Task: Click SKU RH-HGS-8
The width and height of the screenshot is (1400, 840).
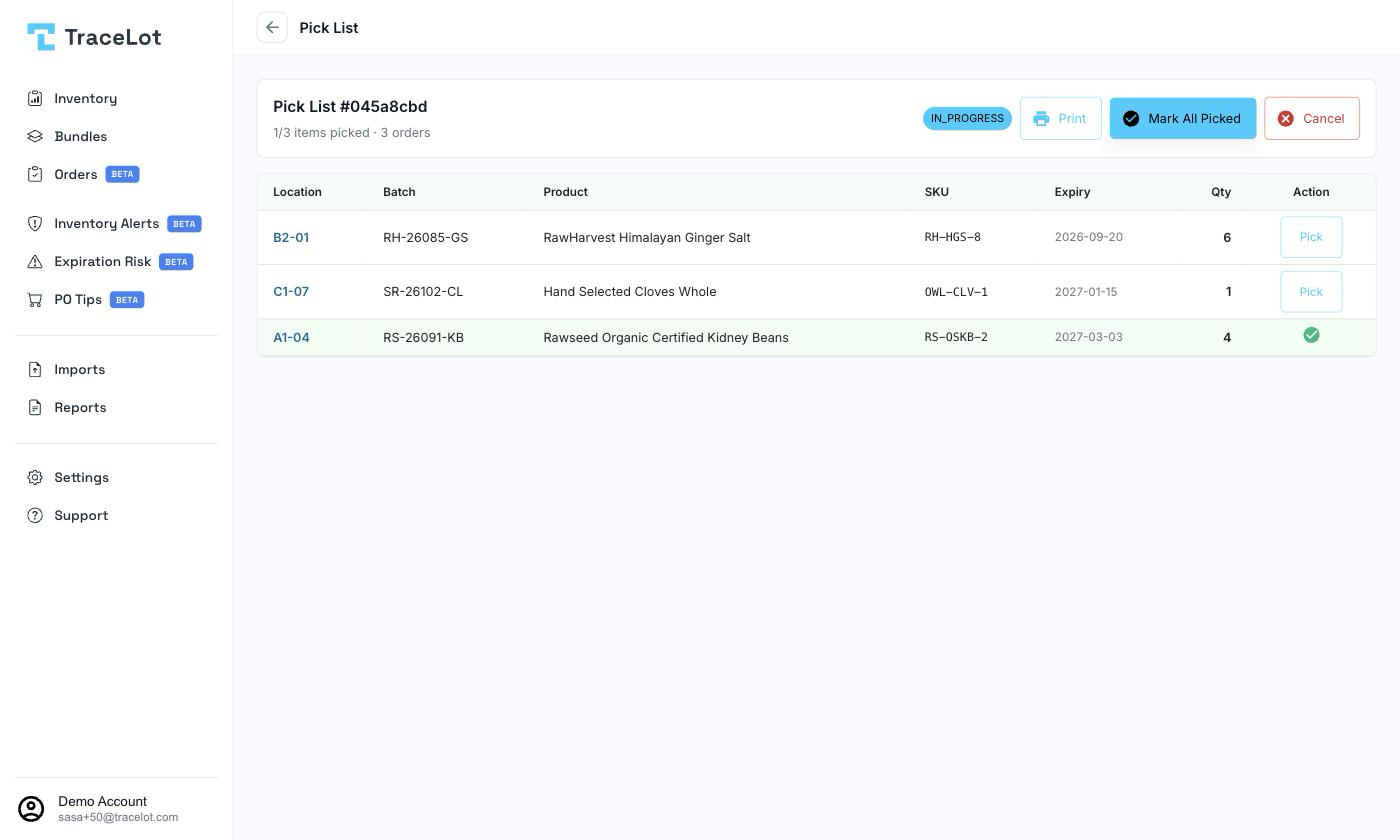Action: [x=952, y=237]
